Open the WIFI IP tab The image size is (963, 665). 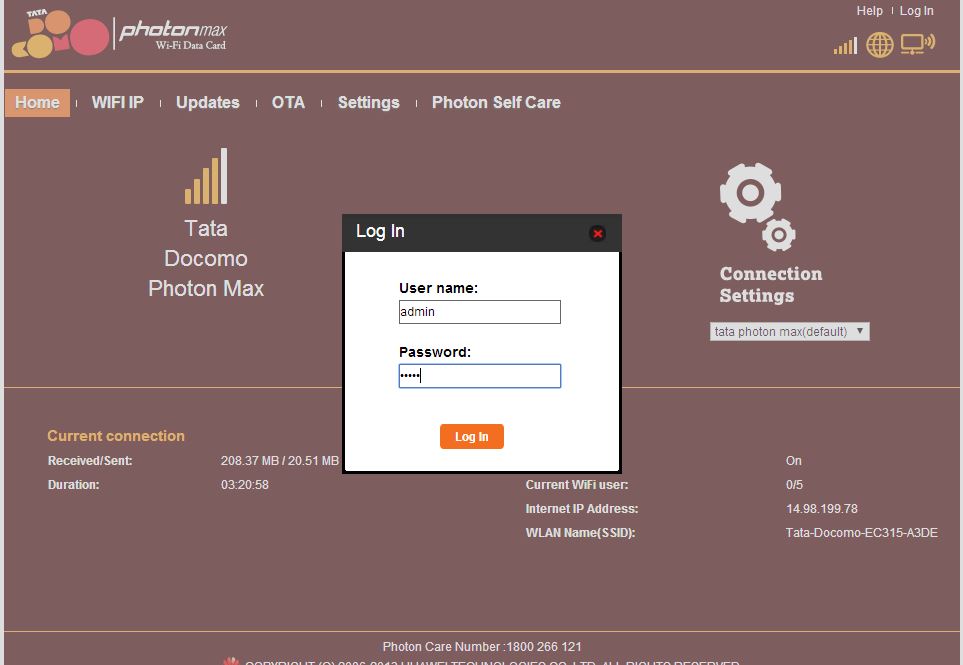[118, 103]
